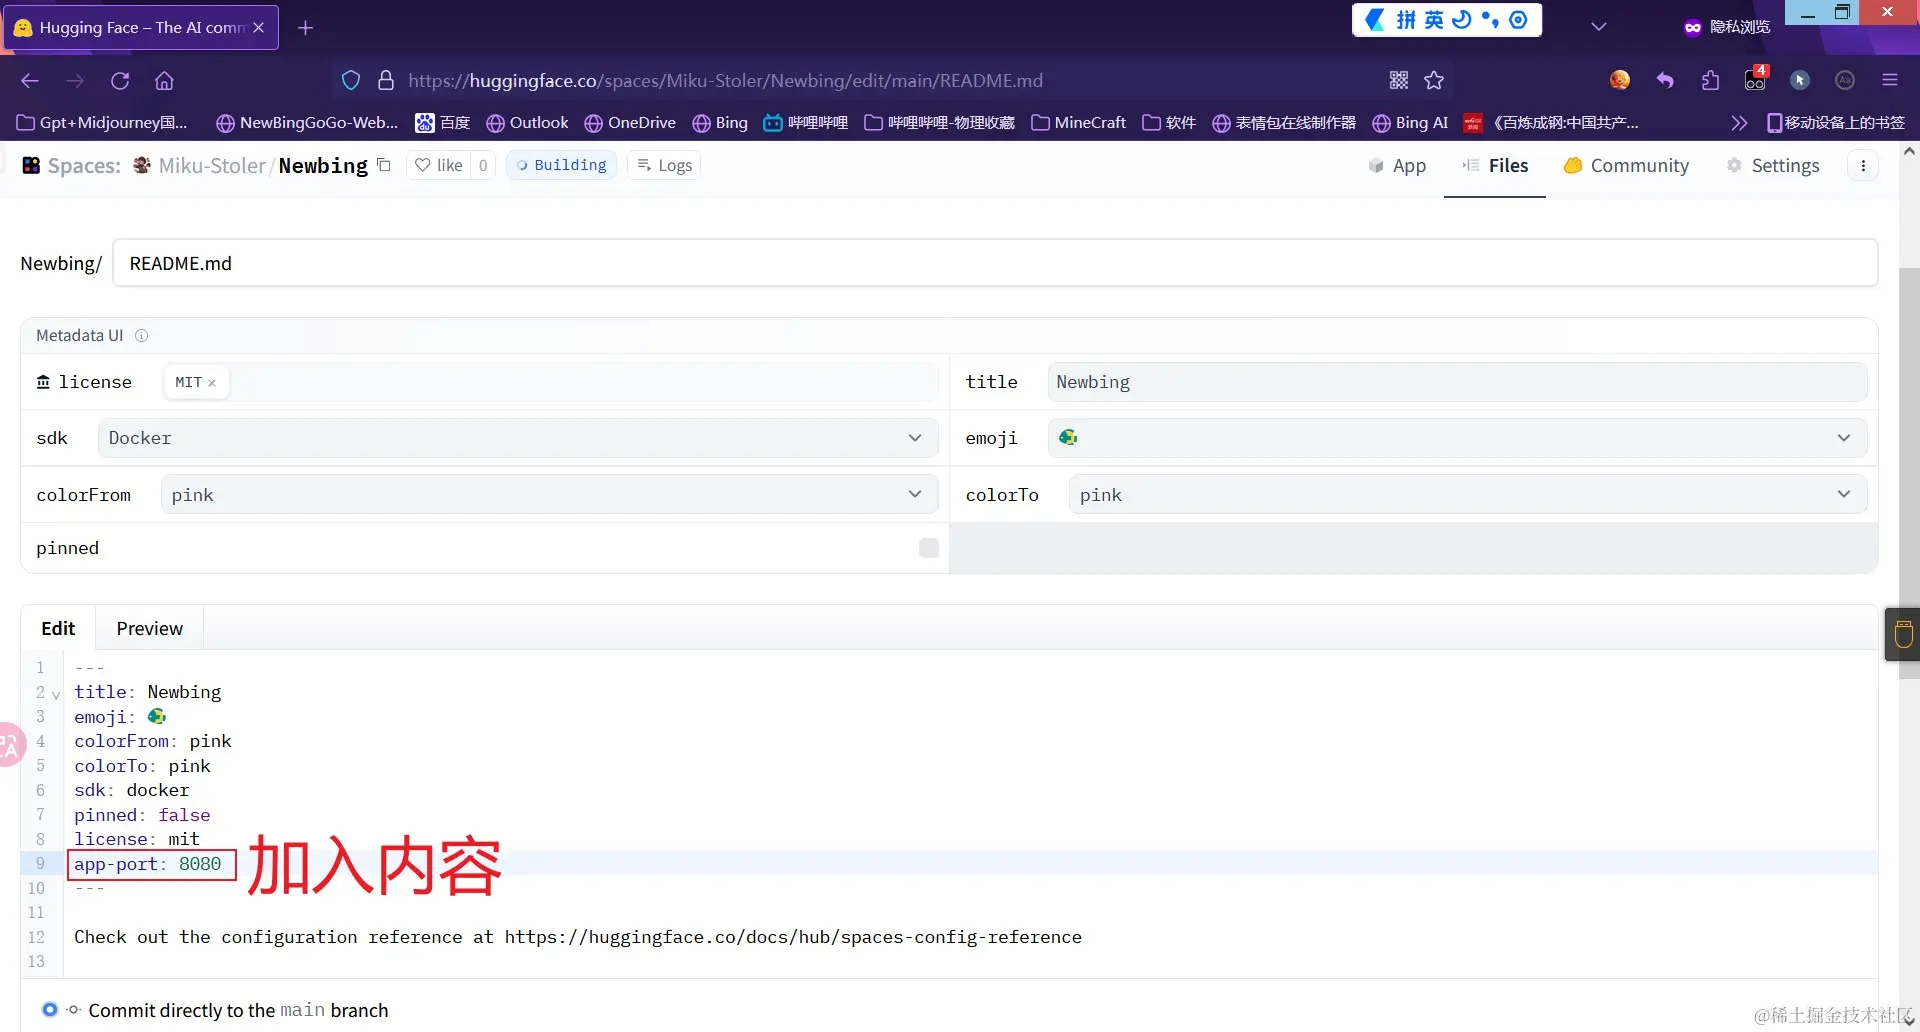Image resolution: width=1920 pixels, height=1032 pixels.
Task: Bookmark this page with the star icon
Action: [1434, 80]
